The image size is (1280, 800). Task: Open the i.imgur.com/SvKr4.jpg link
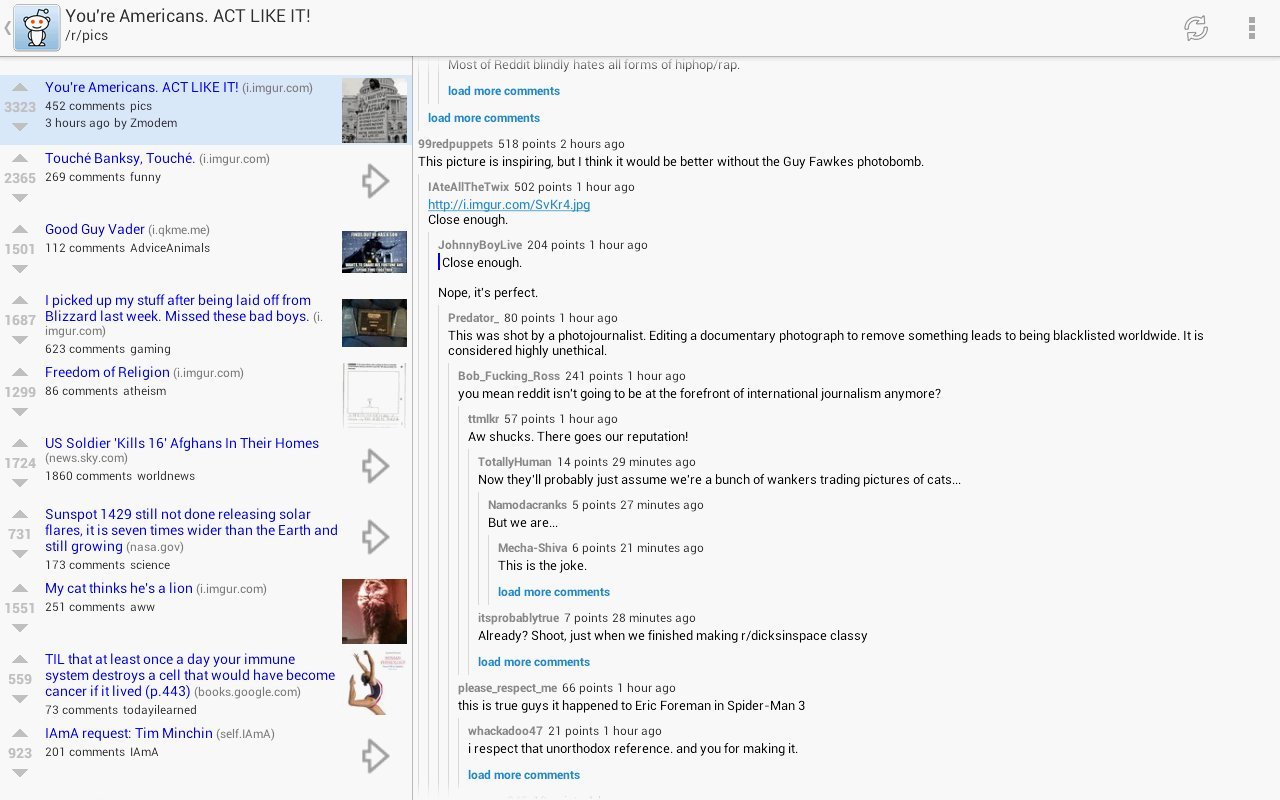[509, 205]
